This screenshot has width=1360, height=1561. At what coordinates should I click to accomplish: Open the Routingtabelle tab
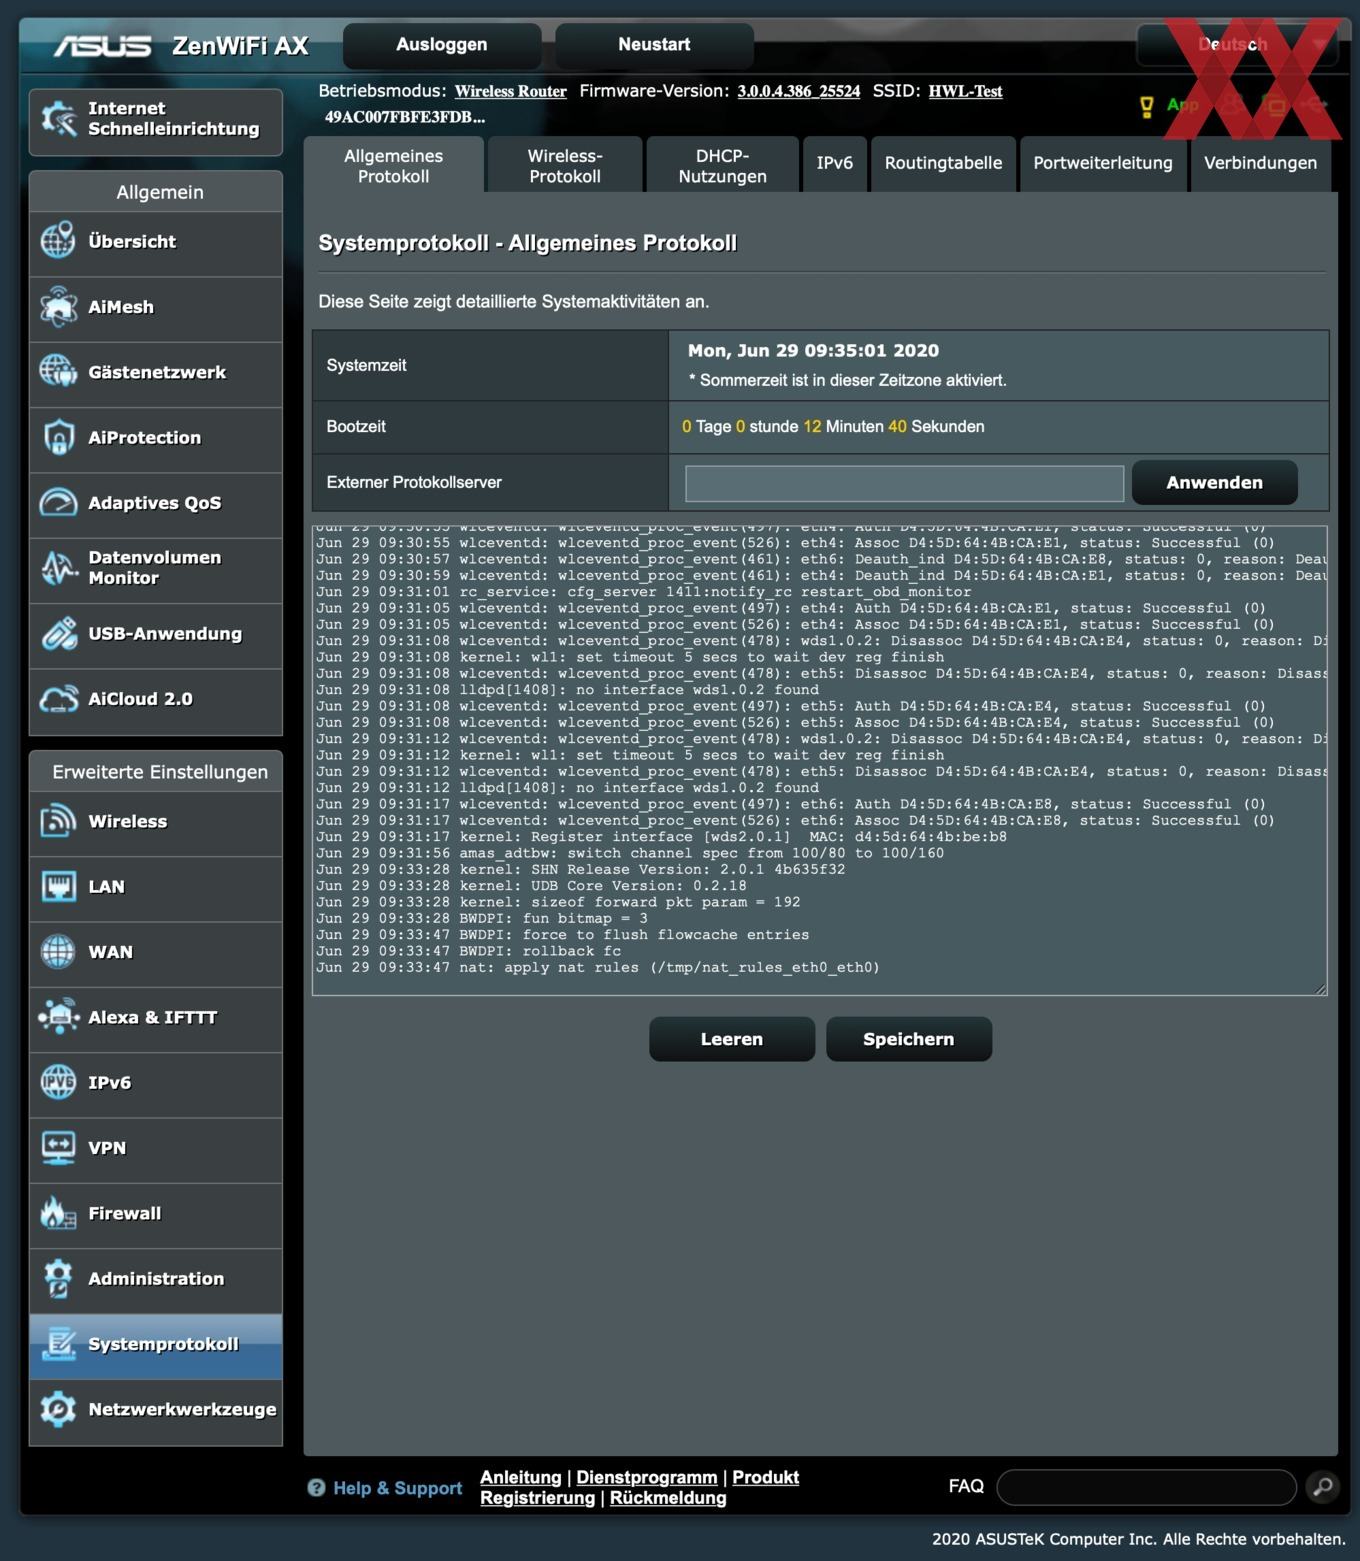point(943,163)
